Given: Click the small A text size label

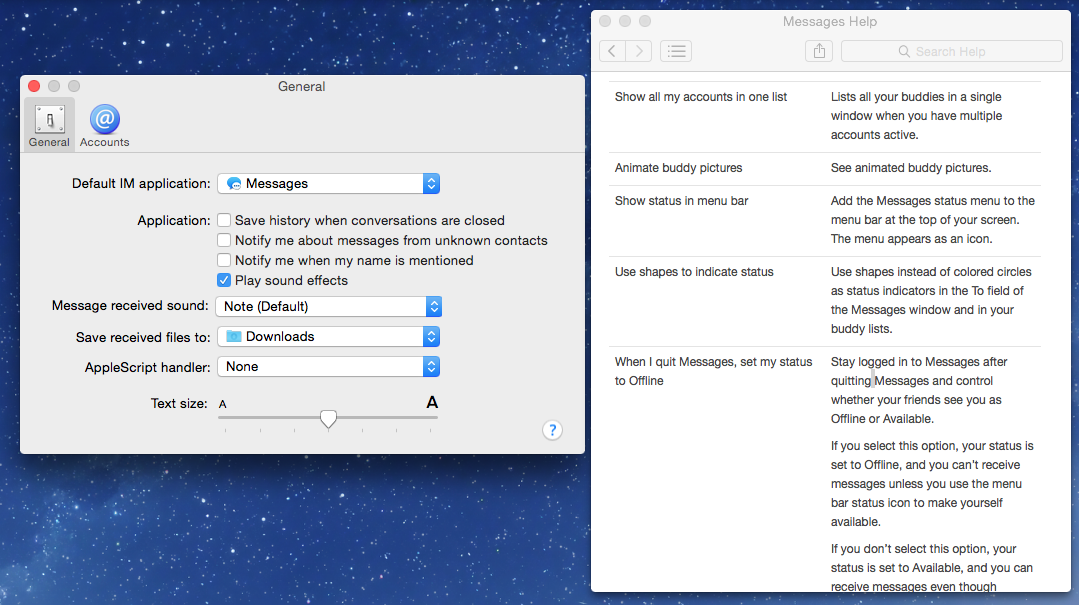Looking at the screenshot, I should [222, 404].
